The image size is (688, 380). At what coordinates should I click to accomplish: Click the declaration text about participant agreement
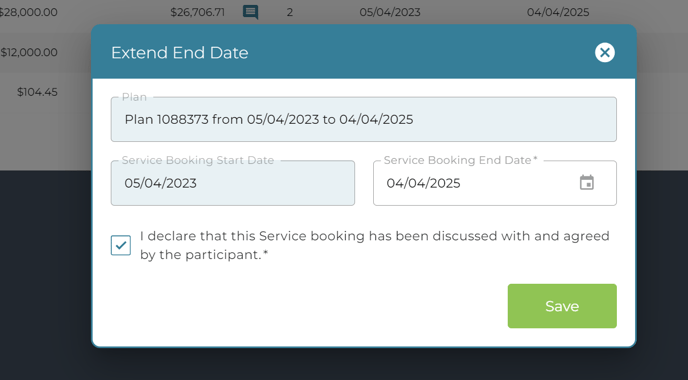(x=374, y=245)
